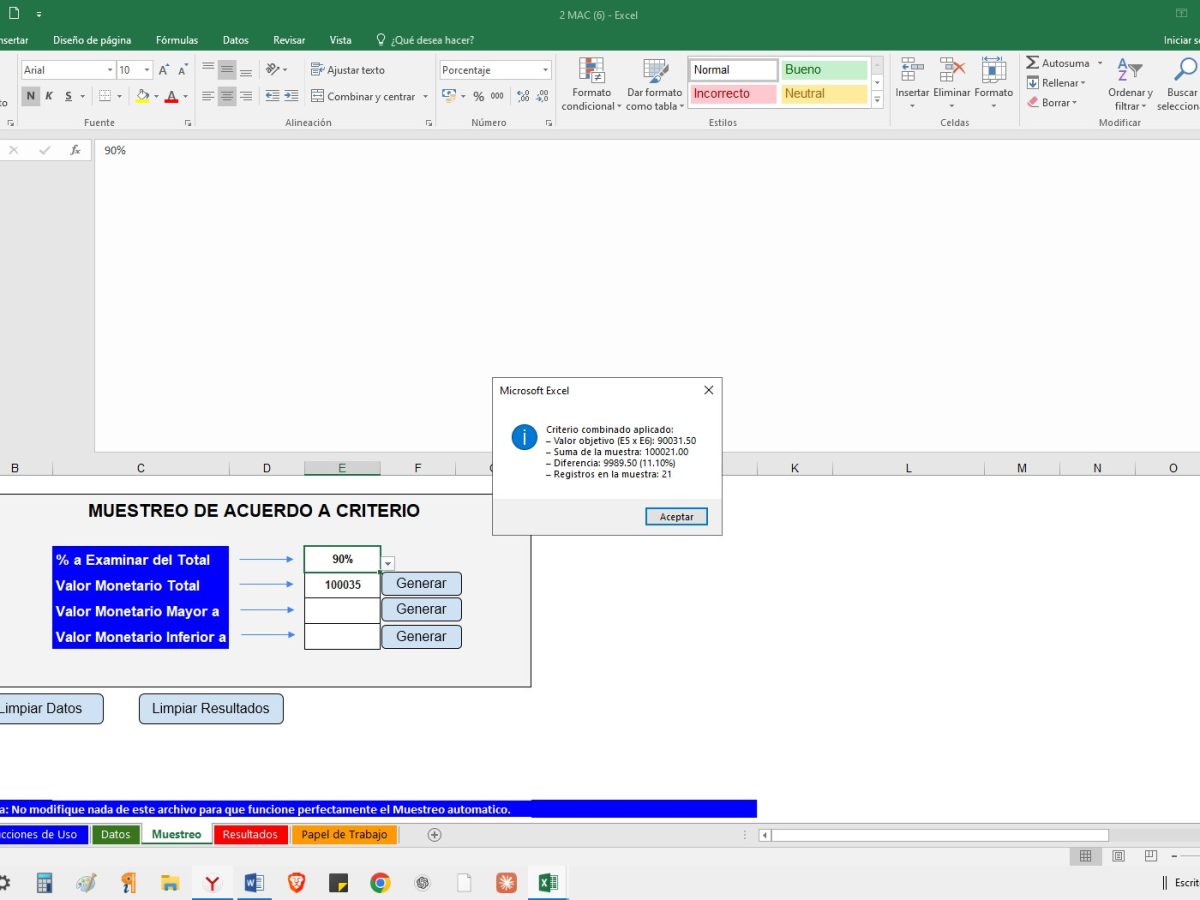The width and height of the screenshot is (1200, 900).
Task: Open the Revisar ribbon tab
Action: [x=289, y=40]
